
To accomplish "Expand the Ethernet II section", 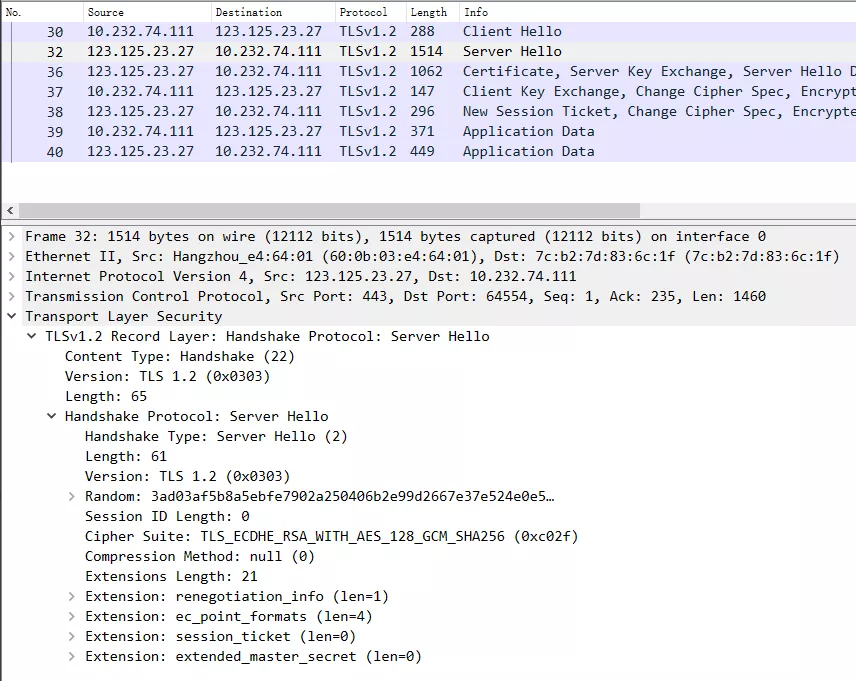I will pyautogui.click(x=11, y=257).
